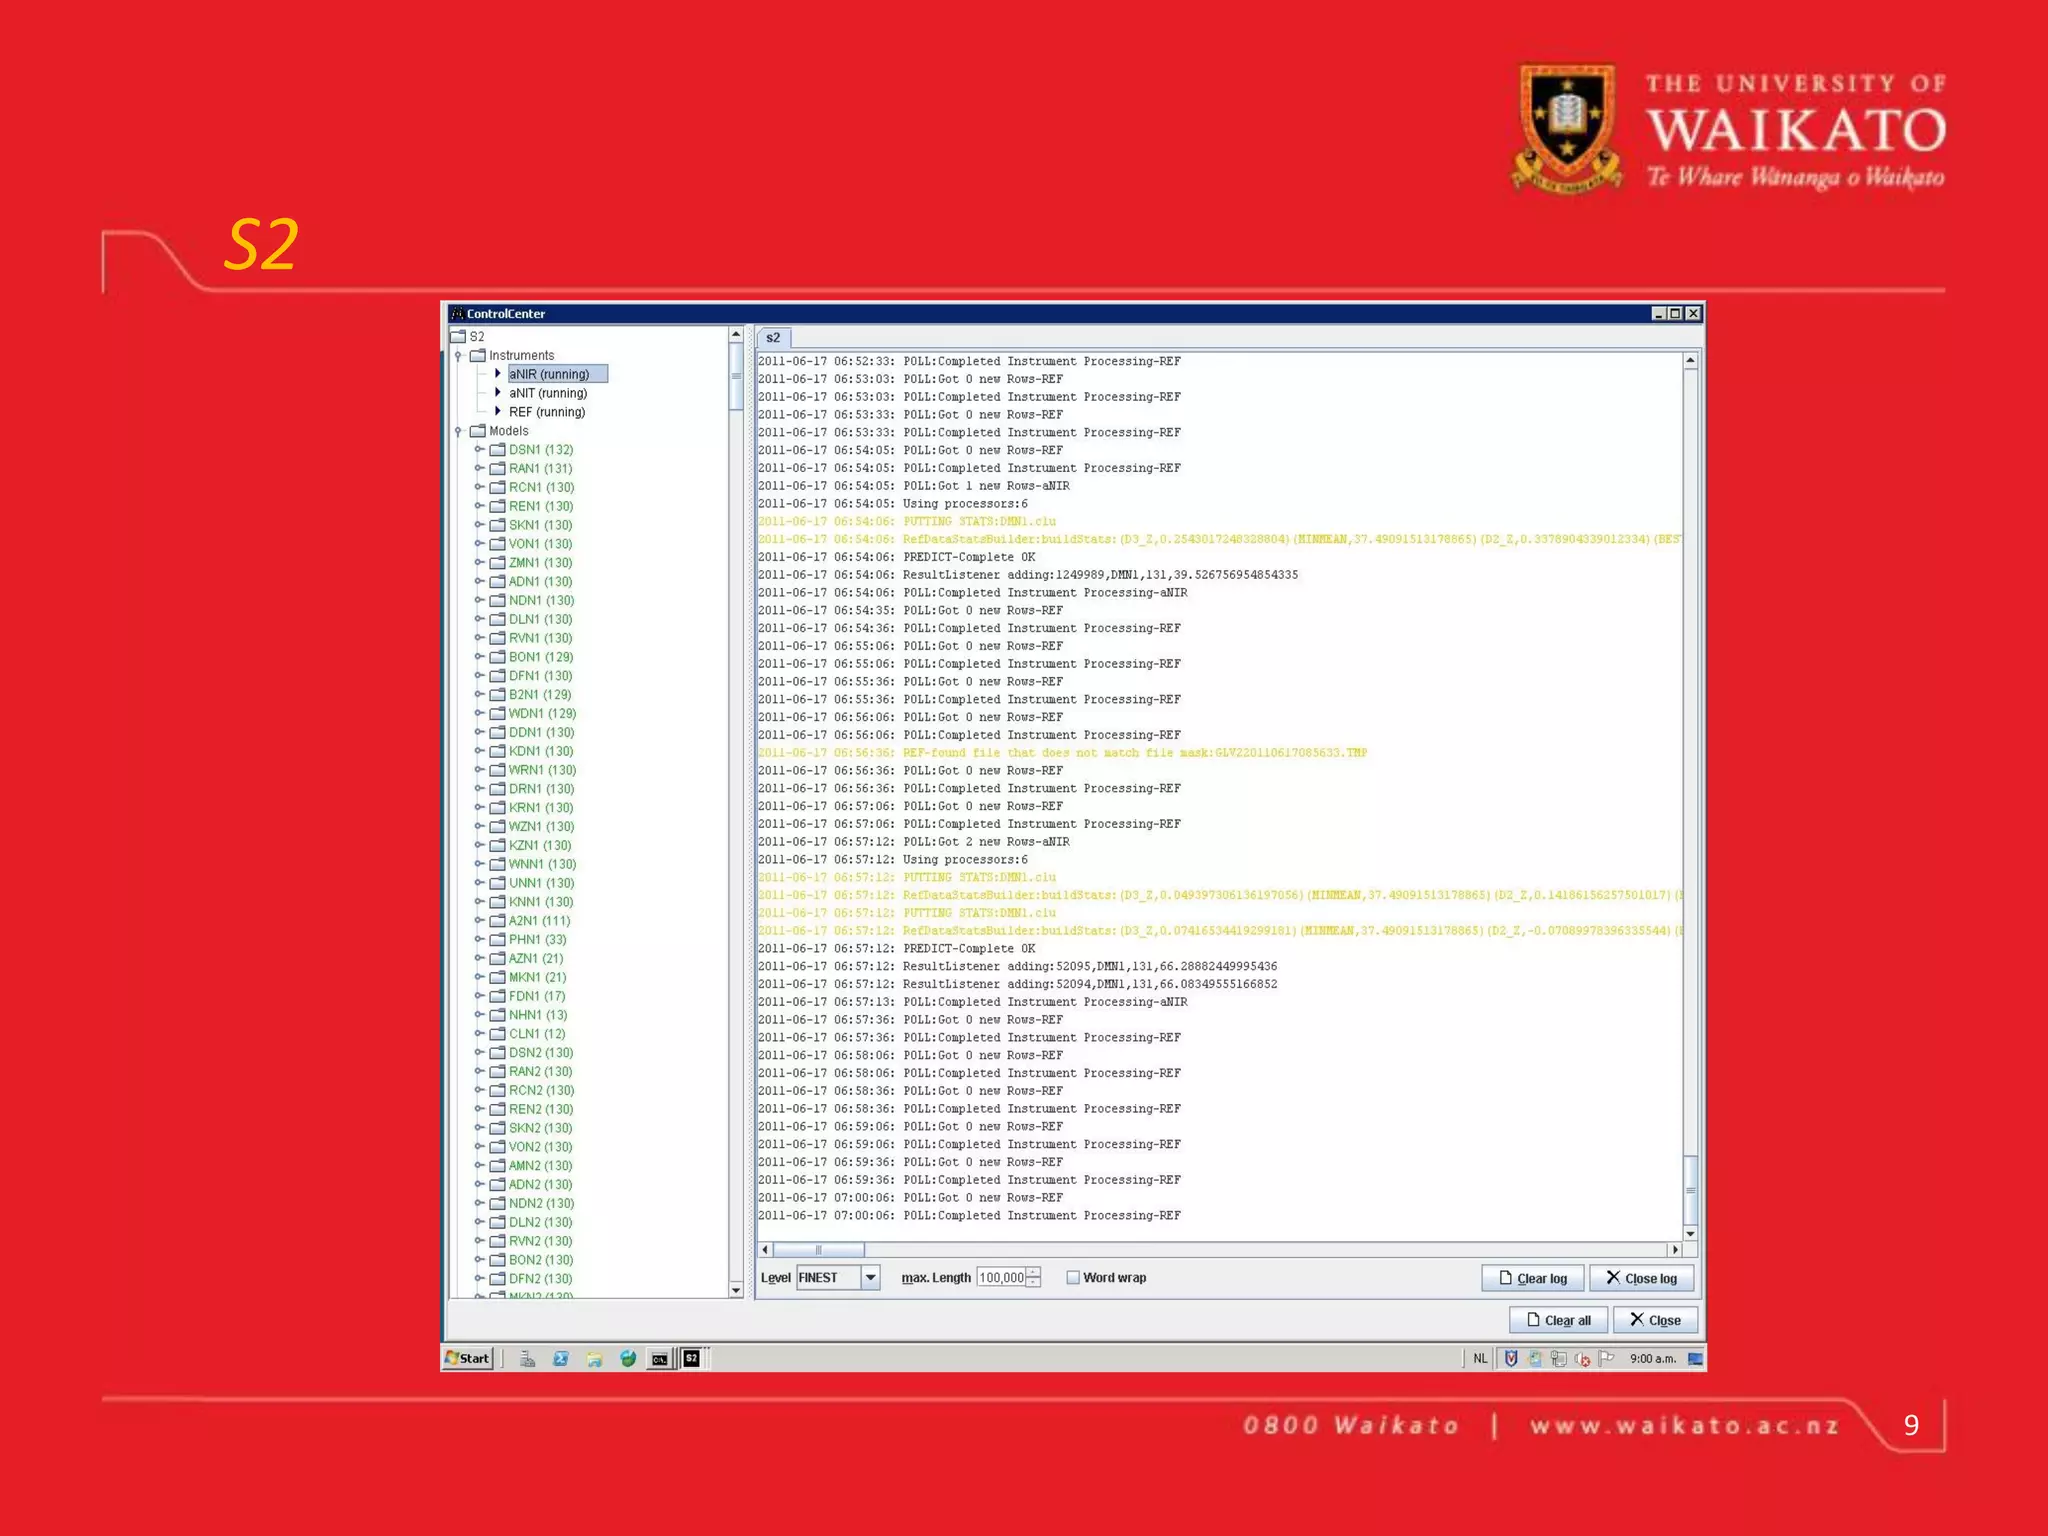Click the muted volume tray icon

click(1582, 1358)
